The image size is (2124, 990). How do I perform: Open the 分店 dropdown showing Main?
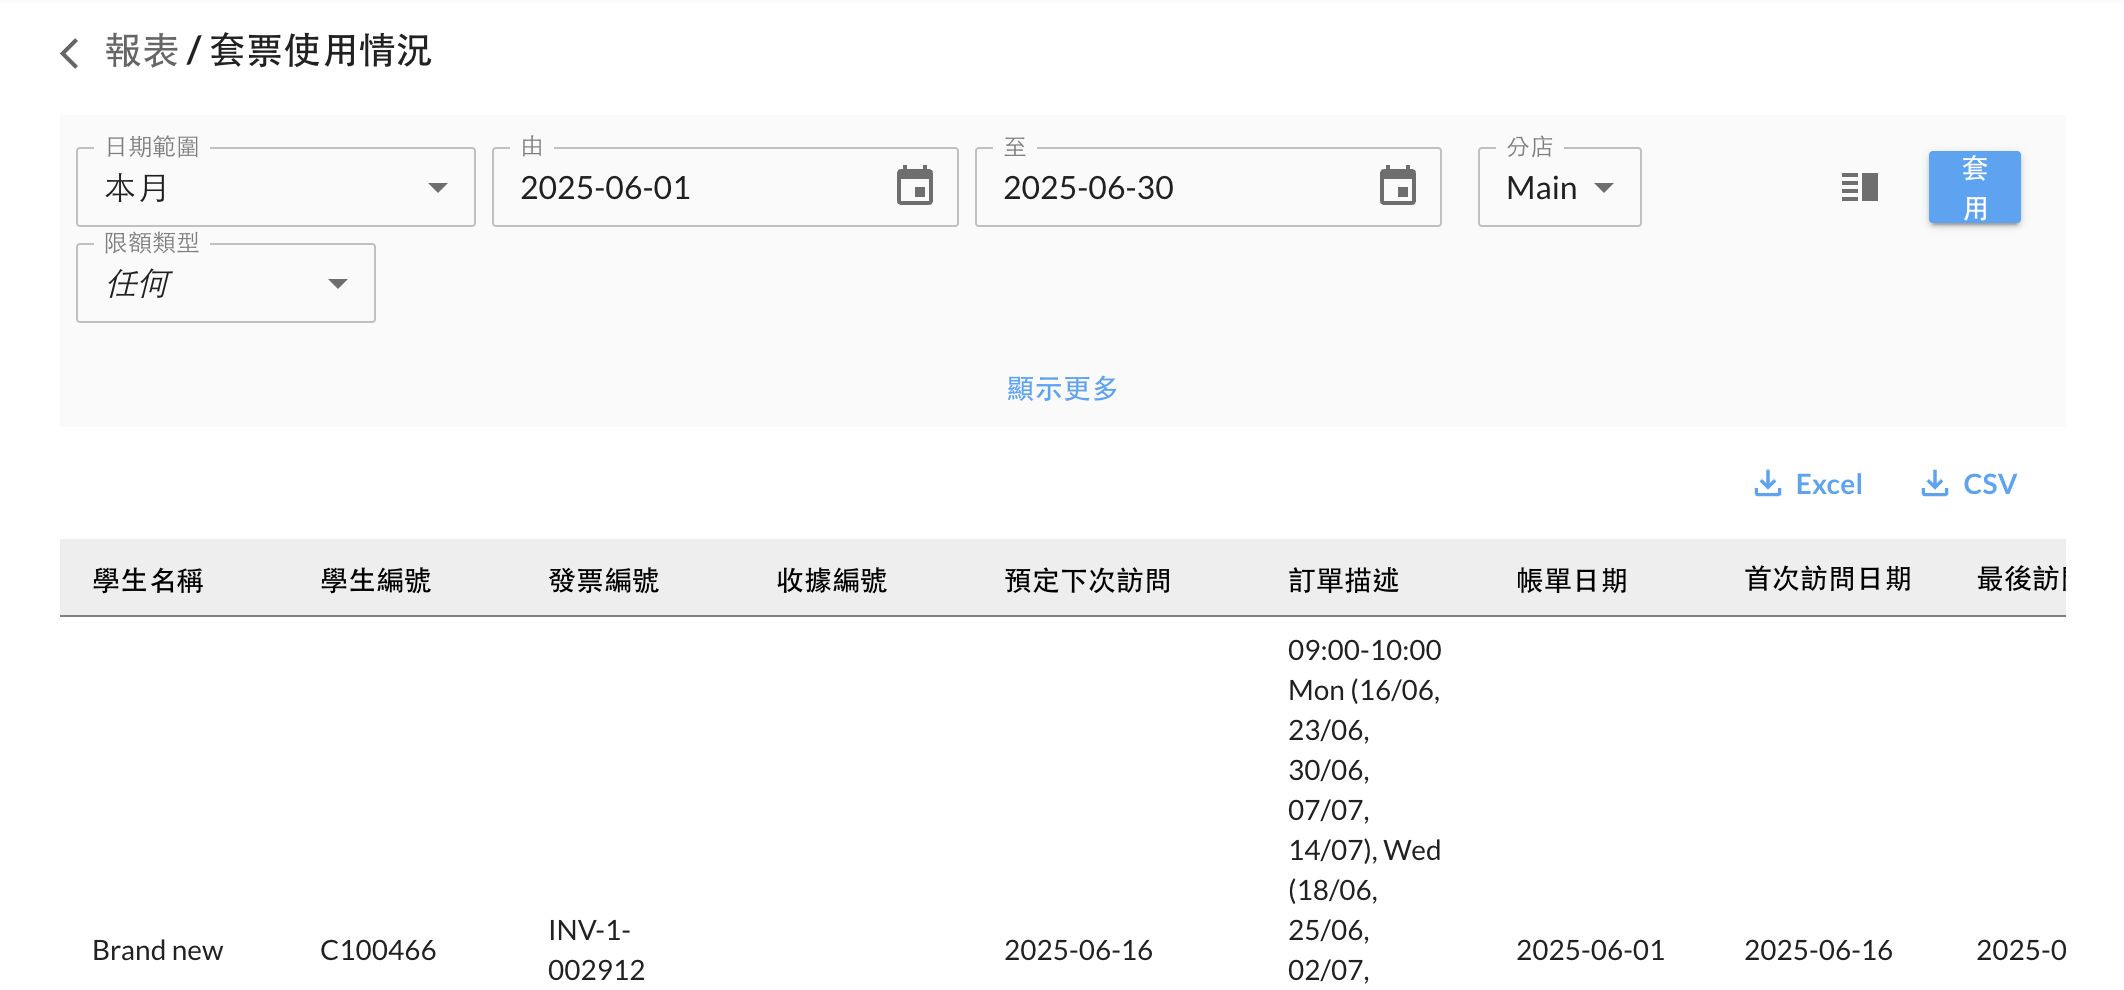tap(1559, 187)
